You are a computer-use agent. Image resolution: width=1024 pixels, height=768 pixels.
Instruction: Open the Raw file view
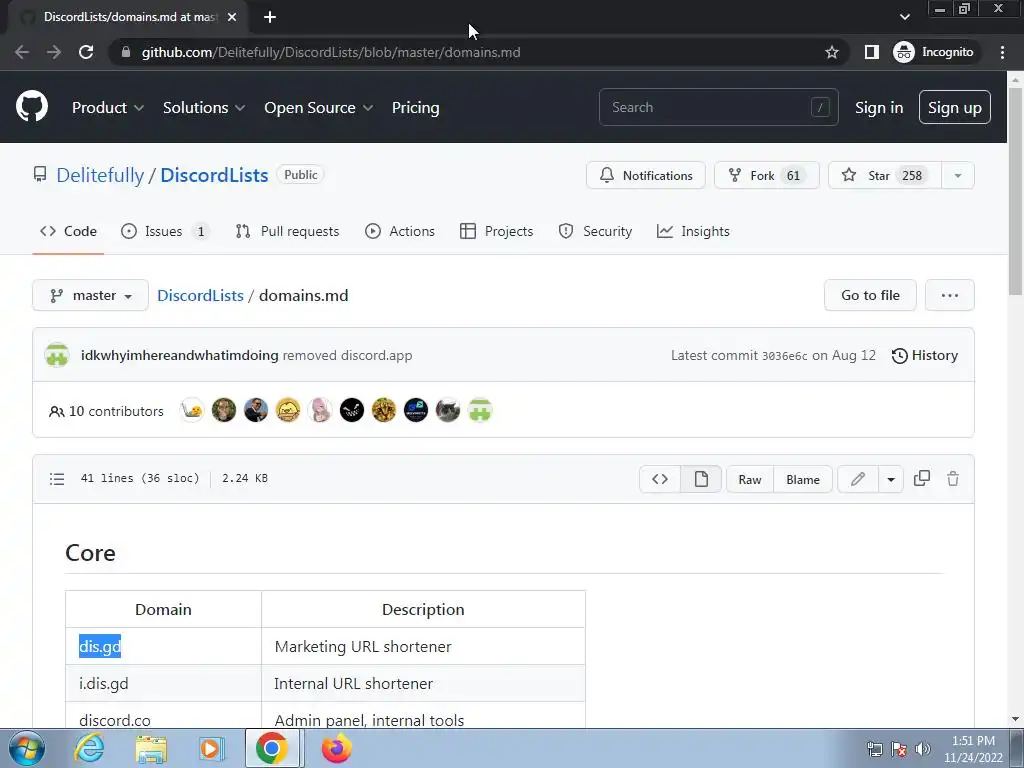(x=750, y=479)
